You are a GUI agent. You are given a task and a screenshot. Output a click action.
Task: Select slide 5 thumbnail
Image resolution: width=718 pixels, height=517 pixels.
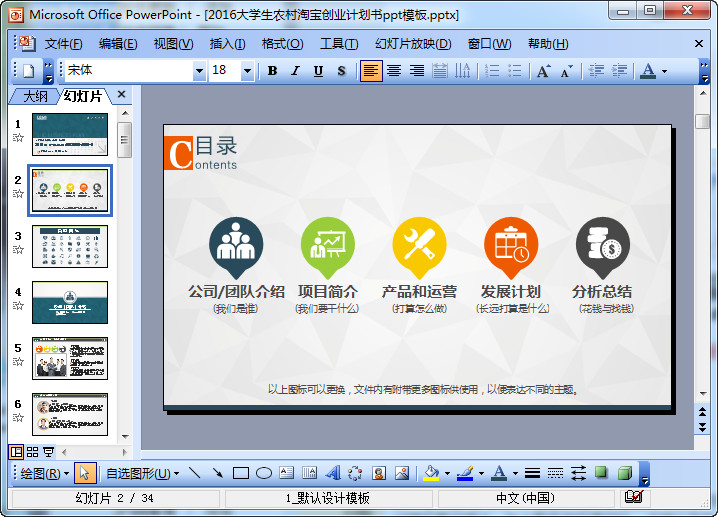pos(70,359)
